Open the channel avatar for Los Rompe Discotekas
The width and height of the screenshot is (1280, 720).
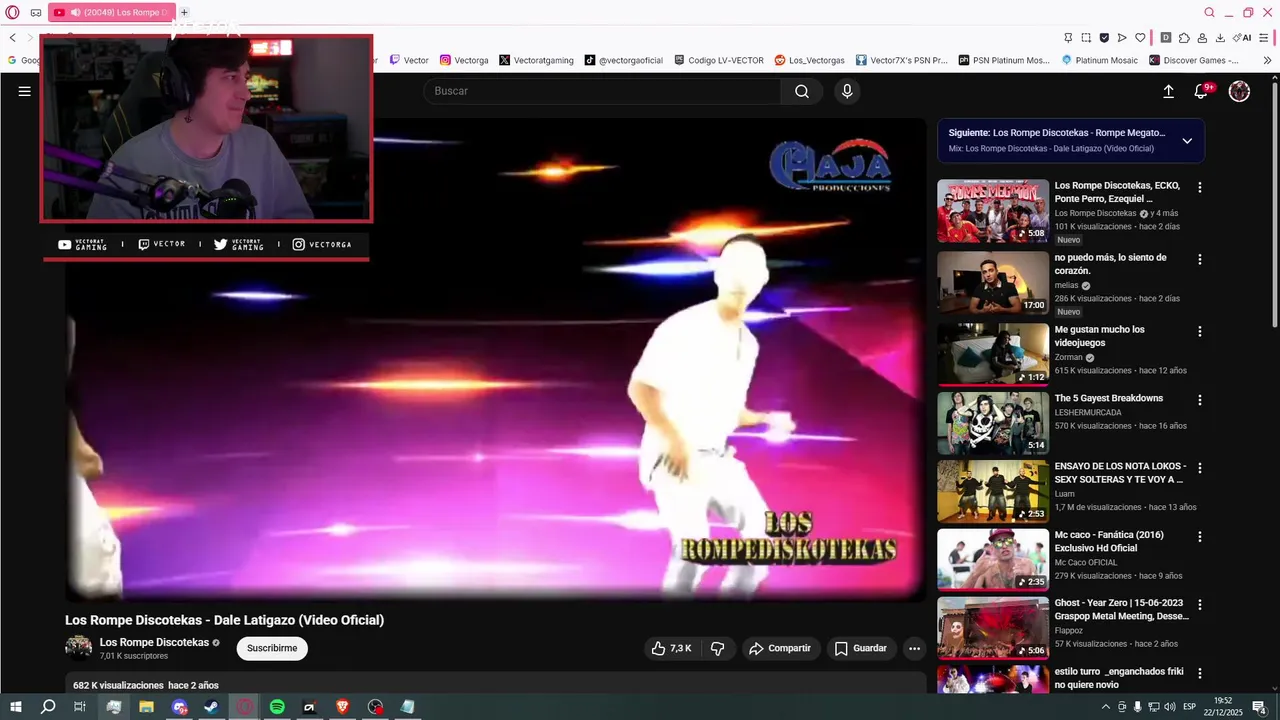[x=78, y=648]
